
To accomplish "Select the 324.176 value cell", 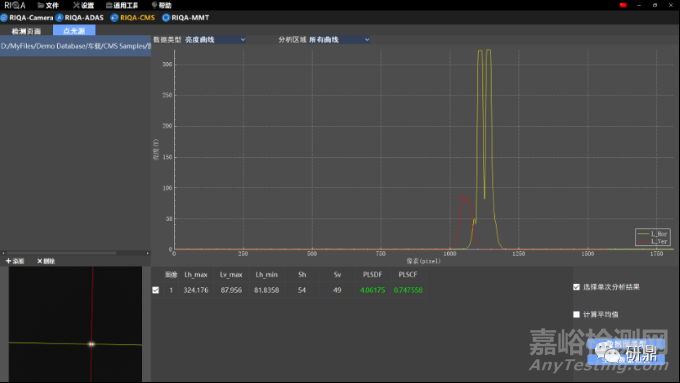I will pos(196,290).
